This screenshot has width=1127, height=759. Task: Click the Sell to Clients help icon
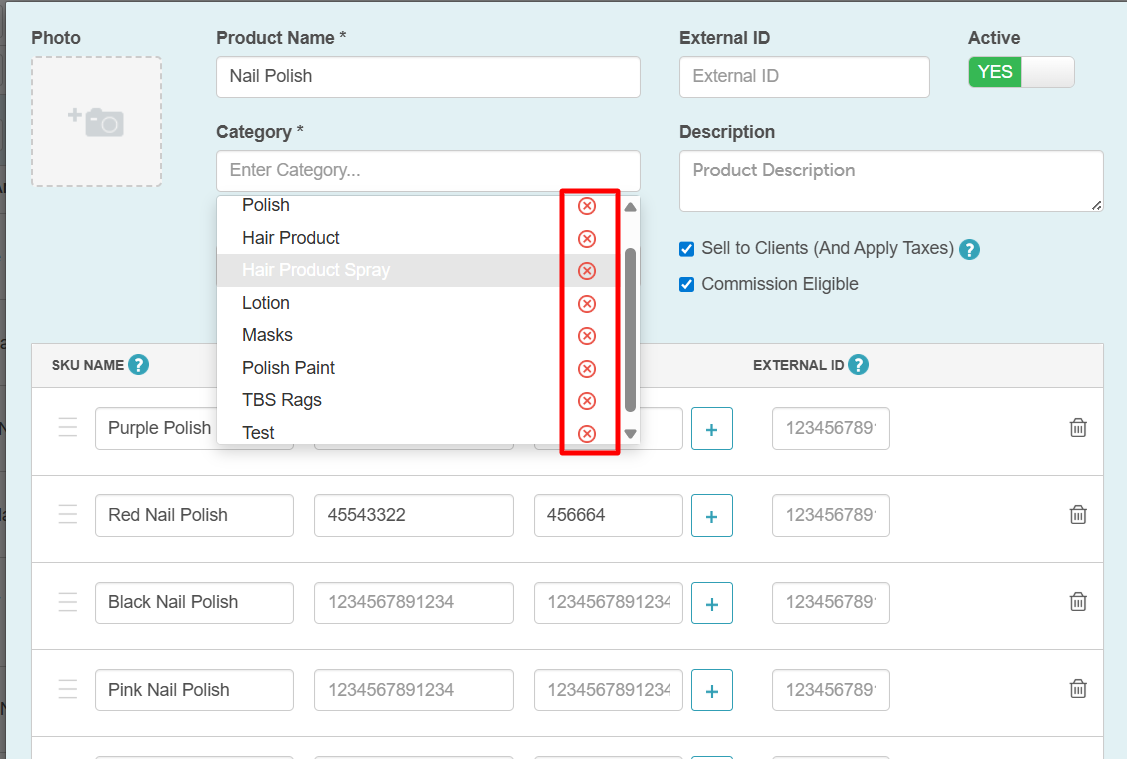pyautogui.click(x=970, y=249)
